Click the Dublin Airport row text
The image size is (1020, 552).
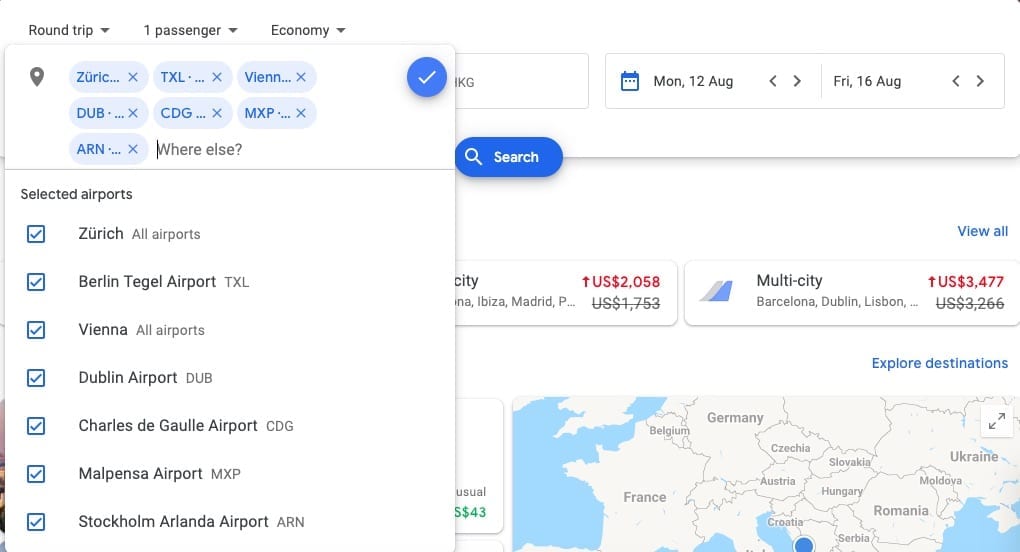click(x=128, y=378)
